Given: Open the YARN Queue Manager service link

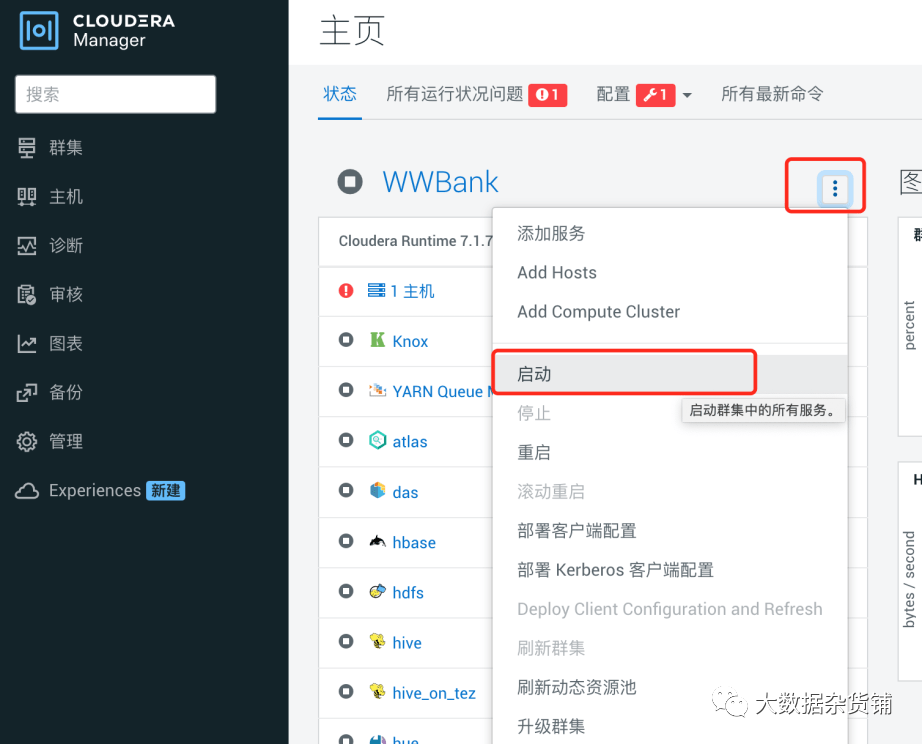Looking at the screenshot, I should [x=442, y=392].
